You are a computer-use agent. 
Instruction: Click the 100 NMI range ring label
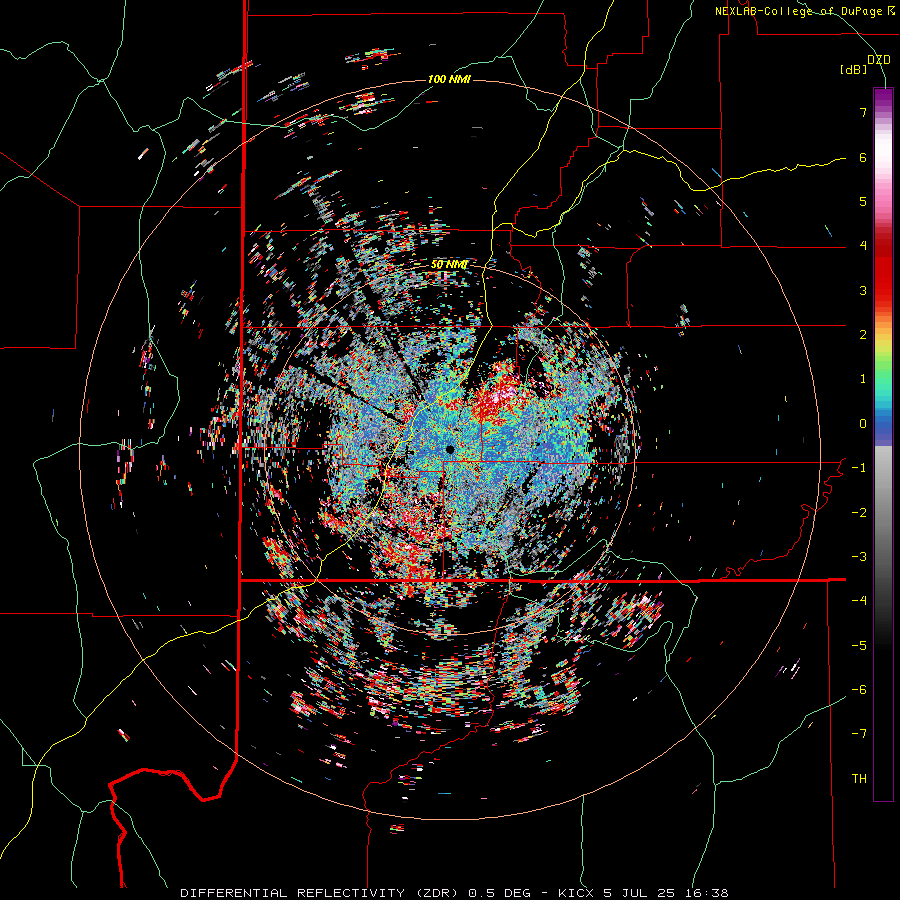point(449,79)
